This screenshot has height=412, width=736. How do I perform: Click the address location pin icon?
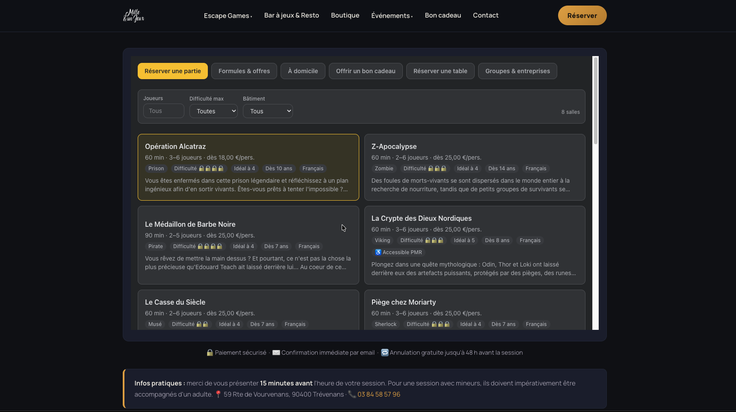218,394
